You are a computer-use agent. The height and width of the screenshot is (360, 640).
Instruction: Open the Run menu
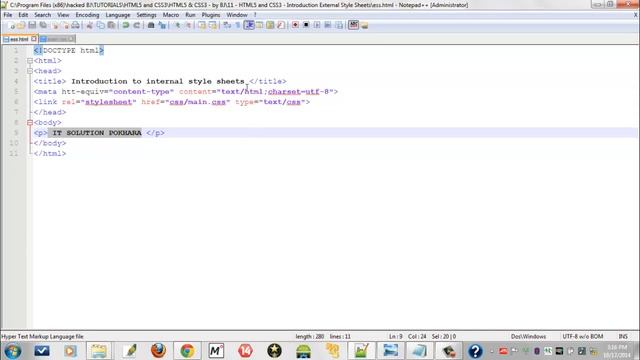(190, 15)
